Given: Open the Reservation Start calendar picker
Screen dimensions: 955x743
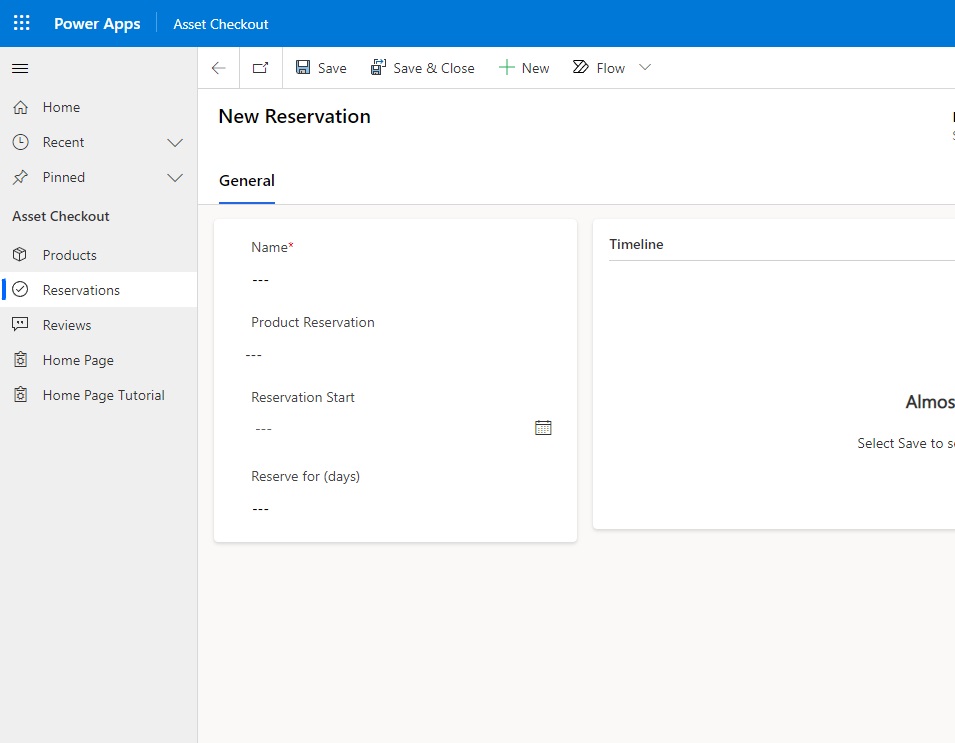Looking at the screenshot, I should coord(543,427).
